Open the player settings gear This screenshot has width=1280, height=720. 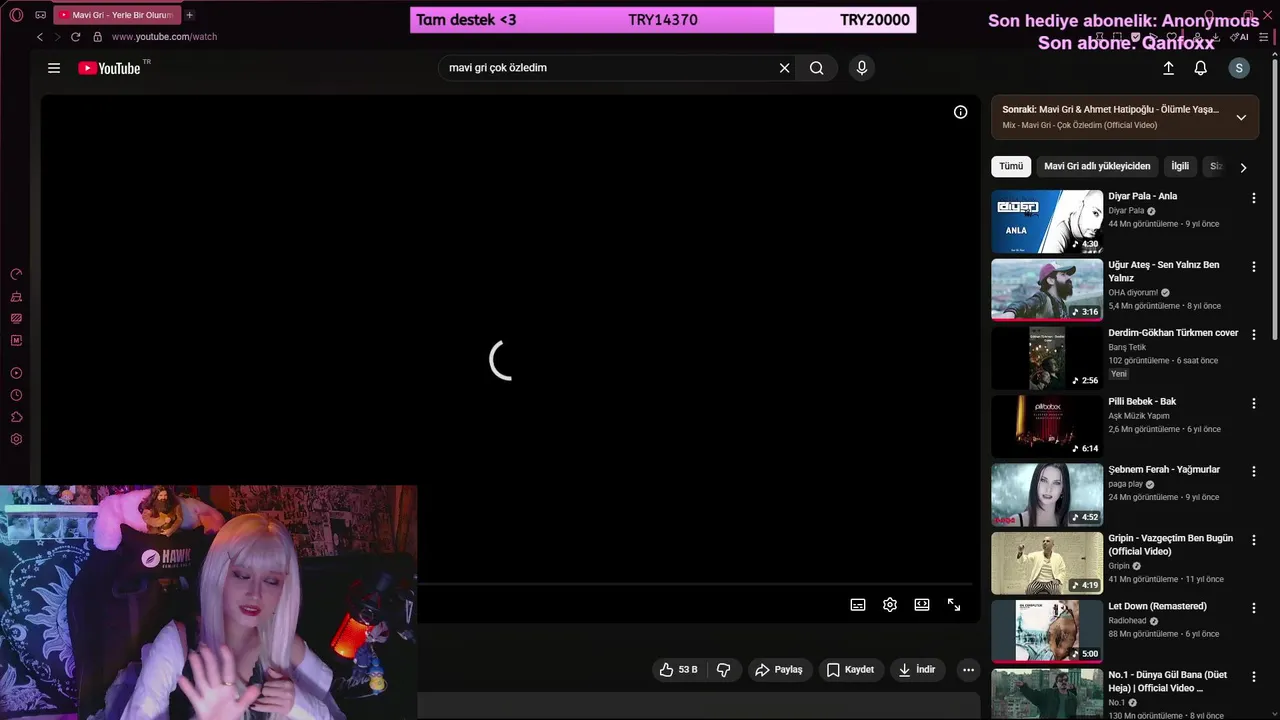pos(890,605)
